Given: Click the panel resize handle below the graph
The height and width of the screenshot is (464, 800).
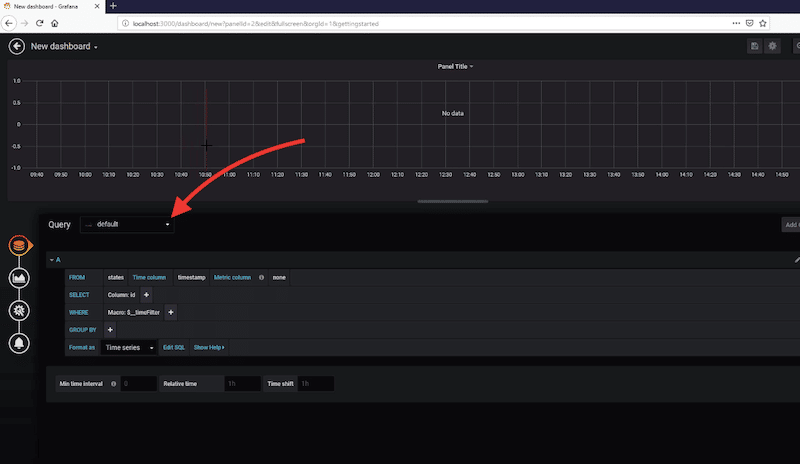Looking at the screenshot, I should click(x=453, y=202).
